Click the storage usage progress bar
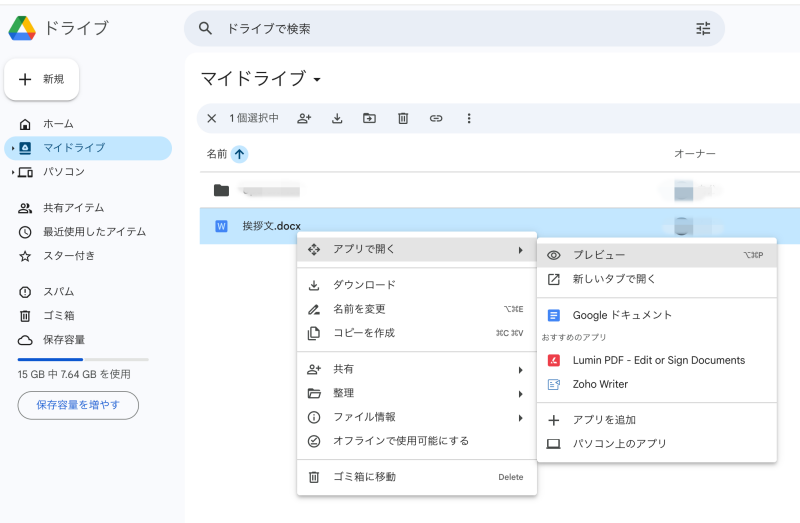This screenshot has width=800, height=523. tap(83, 359)
